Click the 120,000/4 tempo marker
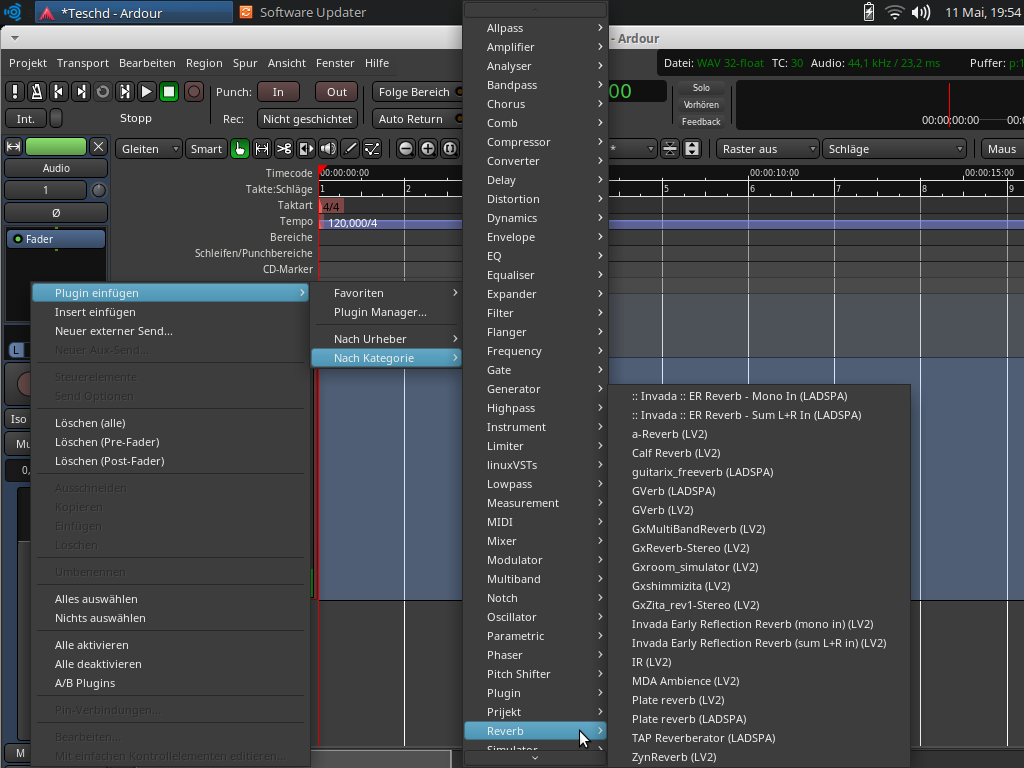Image resolution: width=1024 pixels, height=768 pixels. point(352,223)
